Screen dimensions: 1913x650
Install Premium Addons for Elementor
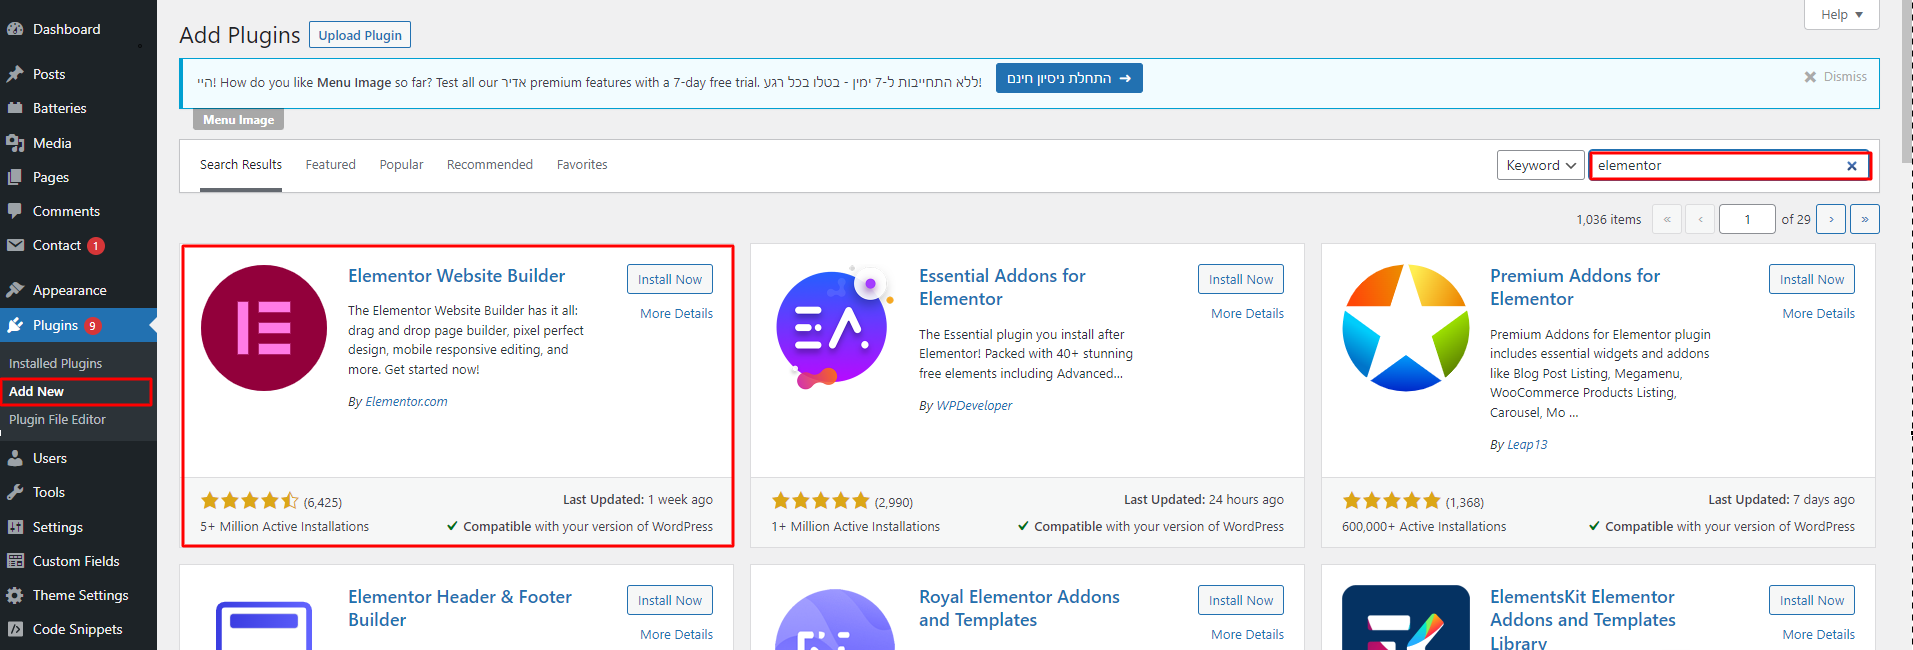[1812, 279]
